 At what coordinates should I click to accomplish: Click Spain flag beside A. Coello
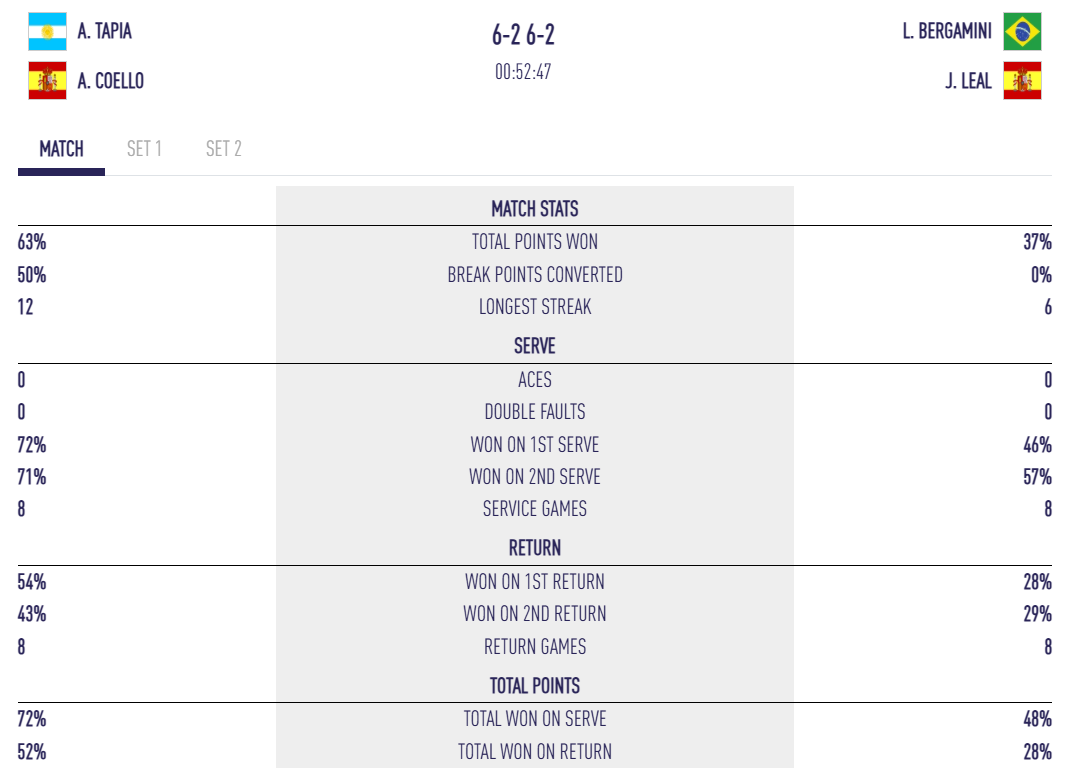47,81
